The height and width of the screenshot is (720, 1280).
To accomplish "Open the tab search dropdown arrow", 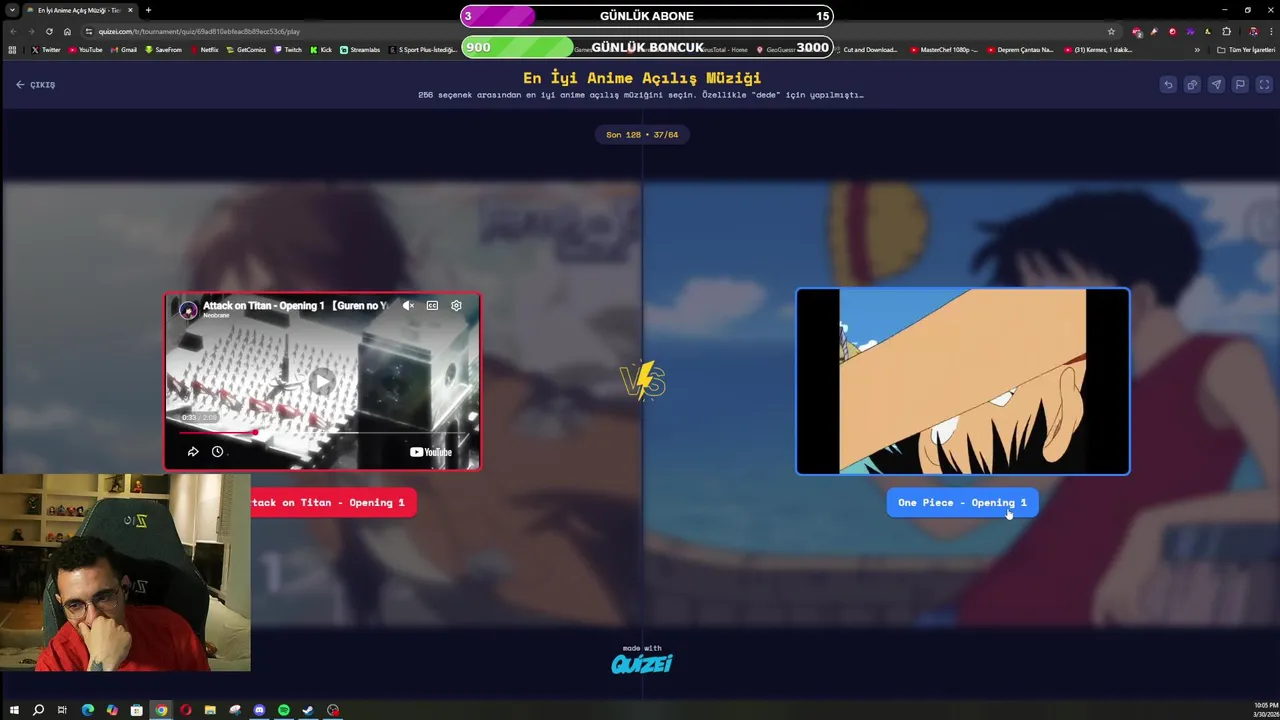I will [x=11, y=10].
